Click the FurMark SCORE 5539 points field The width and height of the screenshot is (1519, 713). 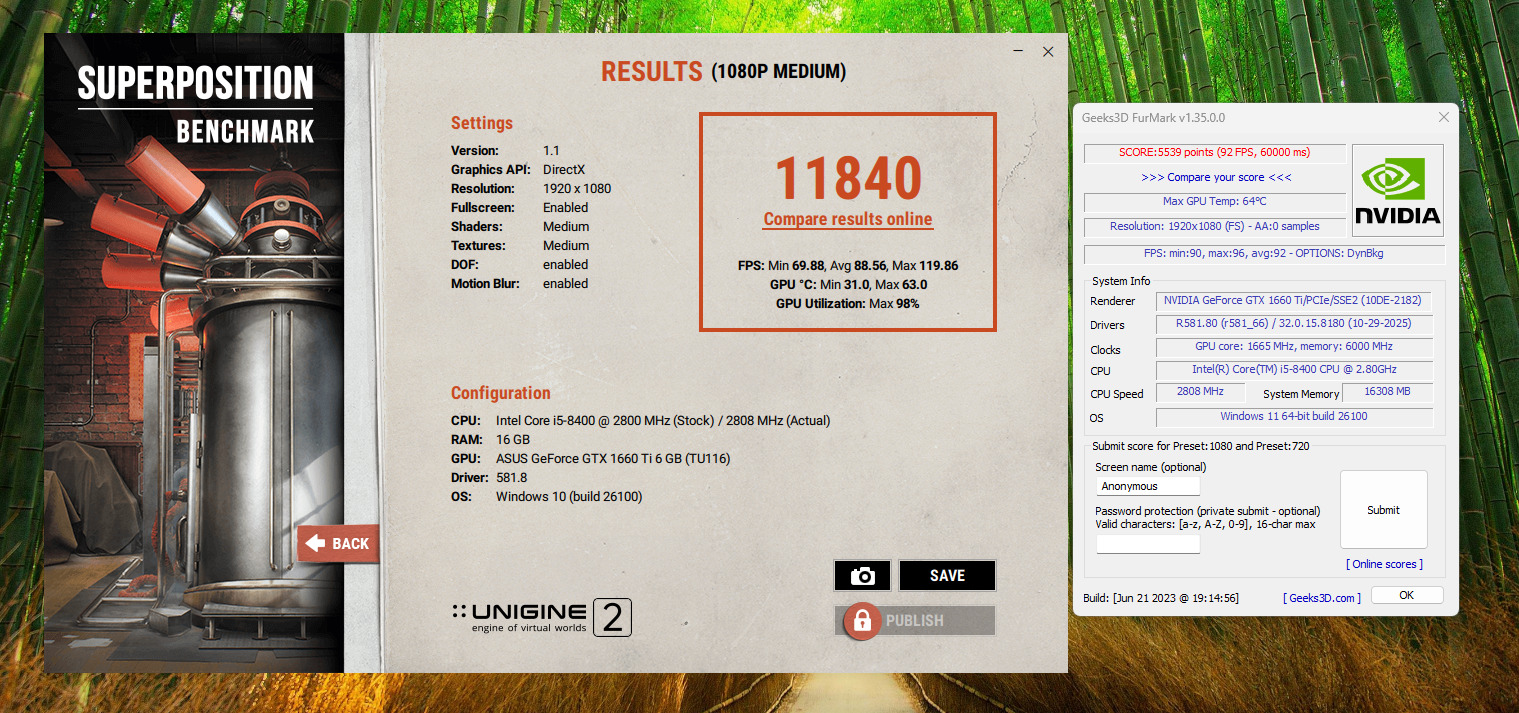1216,153
